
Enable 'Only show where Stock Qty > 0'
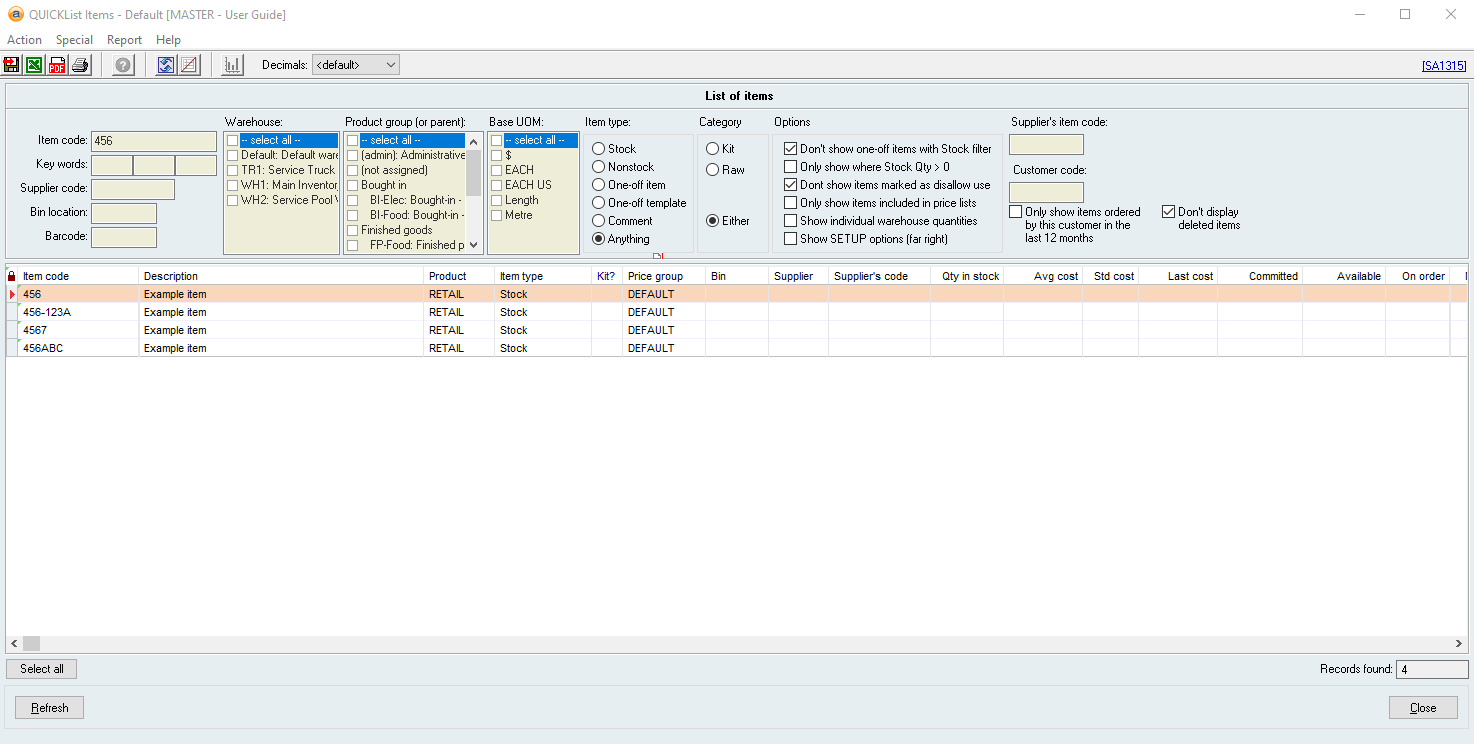tap(790, 167)
